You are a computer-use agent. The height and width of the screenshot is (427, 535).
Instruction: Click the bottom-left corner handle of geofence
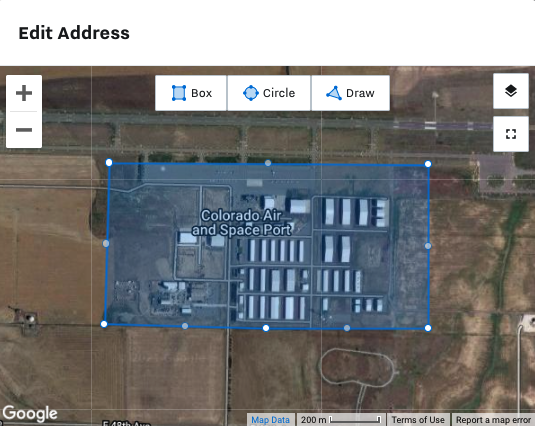pos(104,324)
